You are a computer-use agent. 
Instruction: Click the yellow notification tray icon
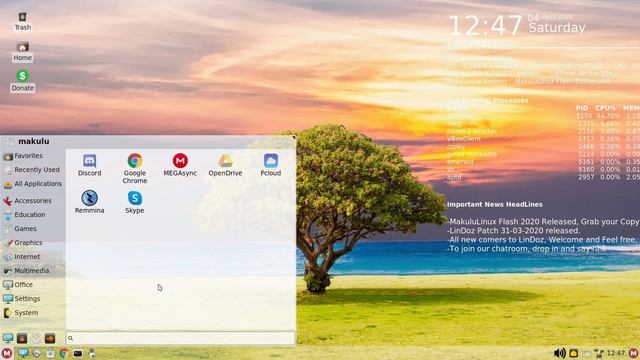coord(573,353)
